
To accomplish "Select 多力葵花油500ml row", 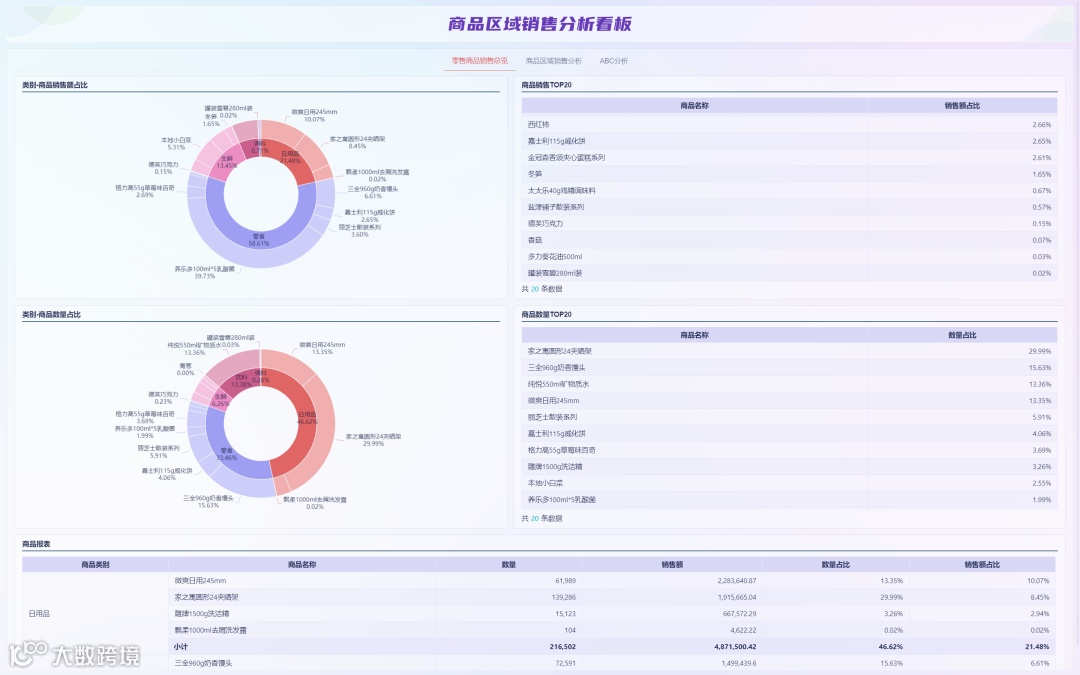I will pyautogui.click(x=789, y=257).
